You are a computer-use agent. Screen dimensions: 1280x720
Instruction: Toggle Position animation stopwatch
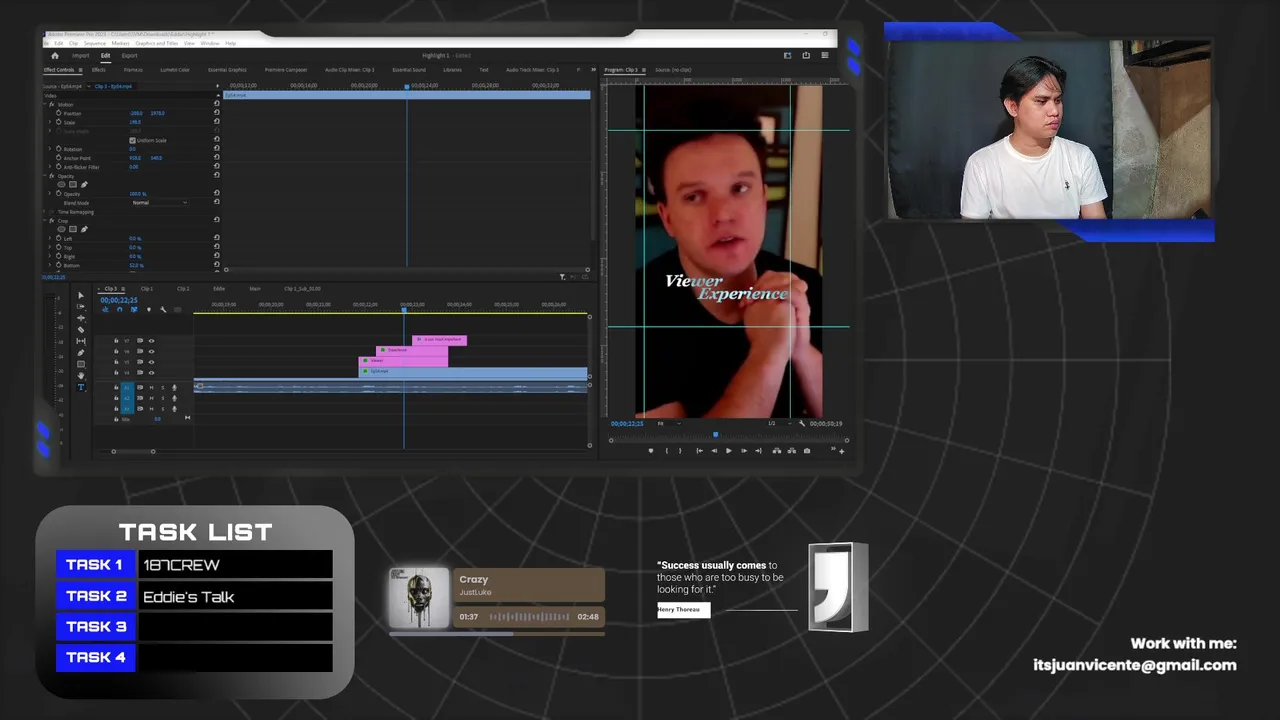pos(59,113)
